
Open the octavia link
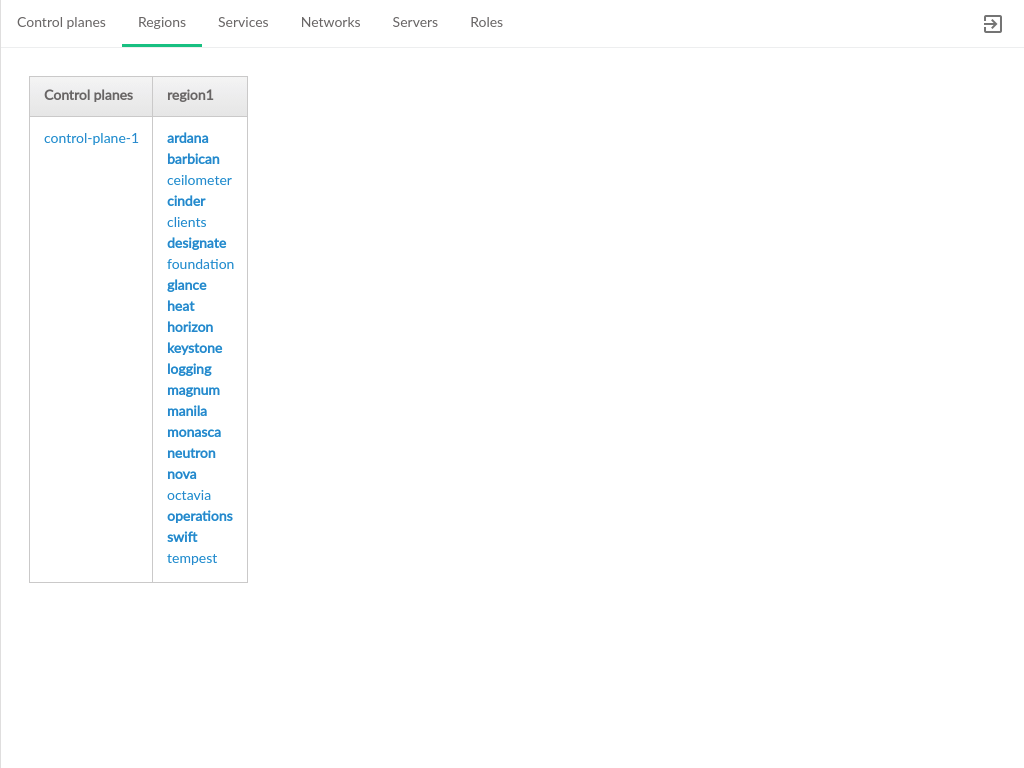pos(189,495)
